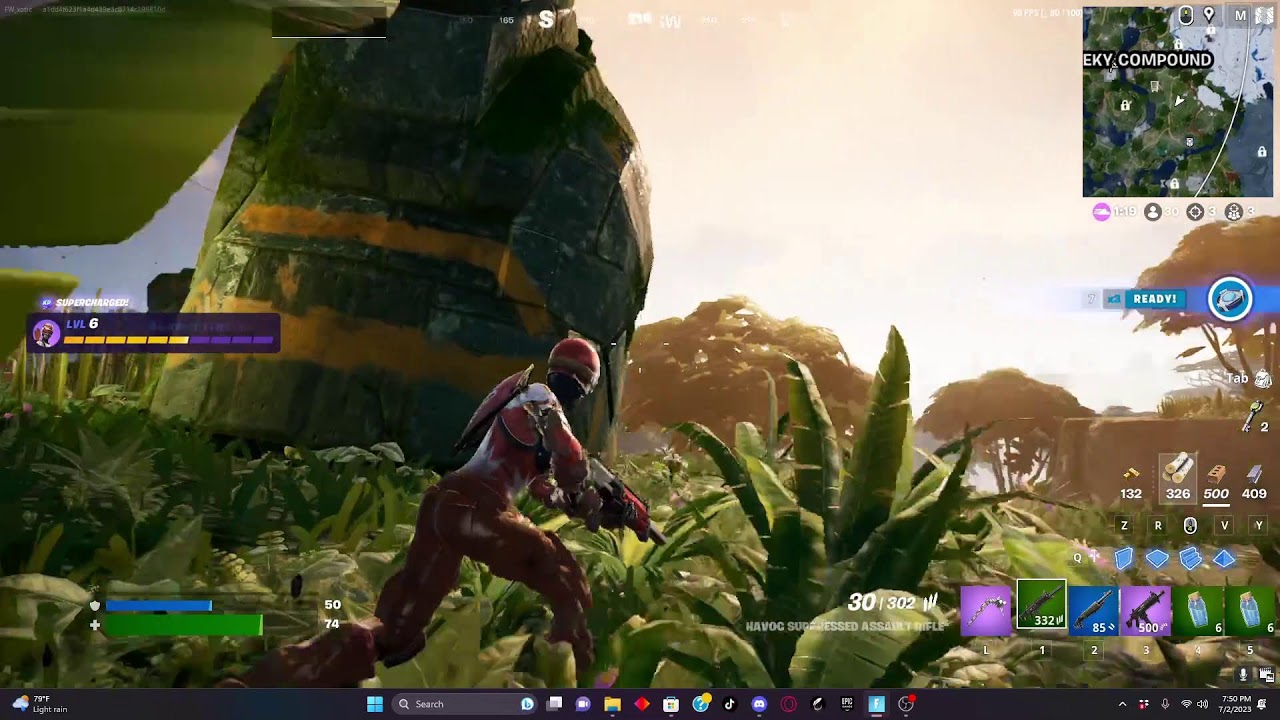The height and width of the screenshot is (720, 1280).
Task: Open Discord from the taskbar
Action: tap(759, 704)
